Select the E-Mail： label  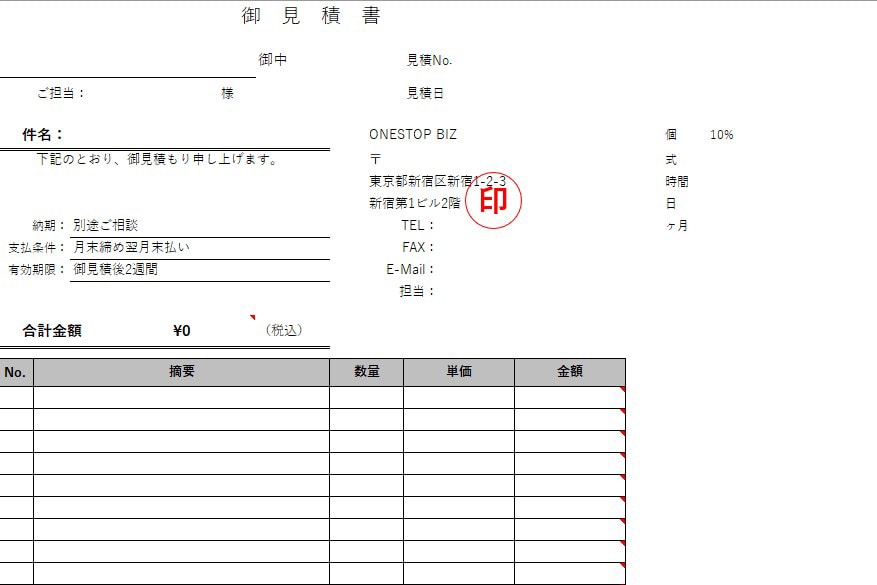[410, 269]
